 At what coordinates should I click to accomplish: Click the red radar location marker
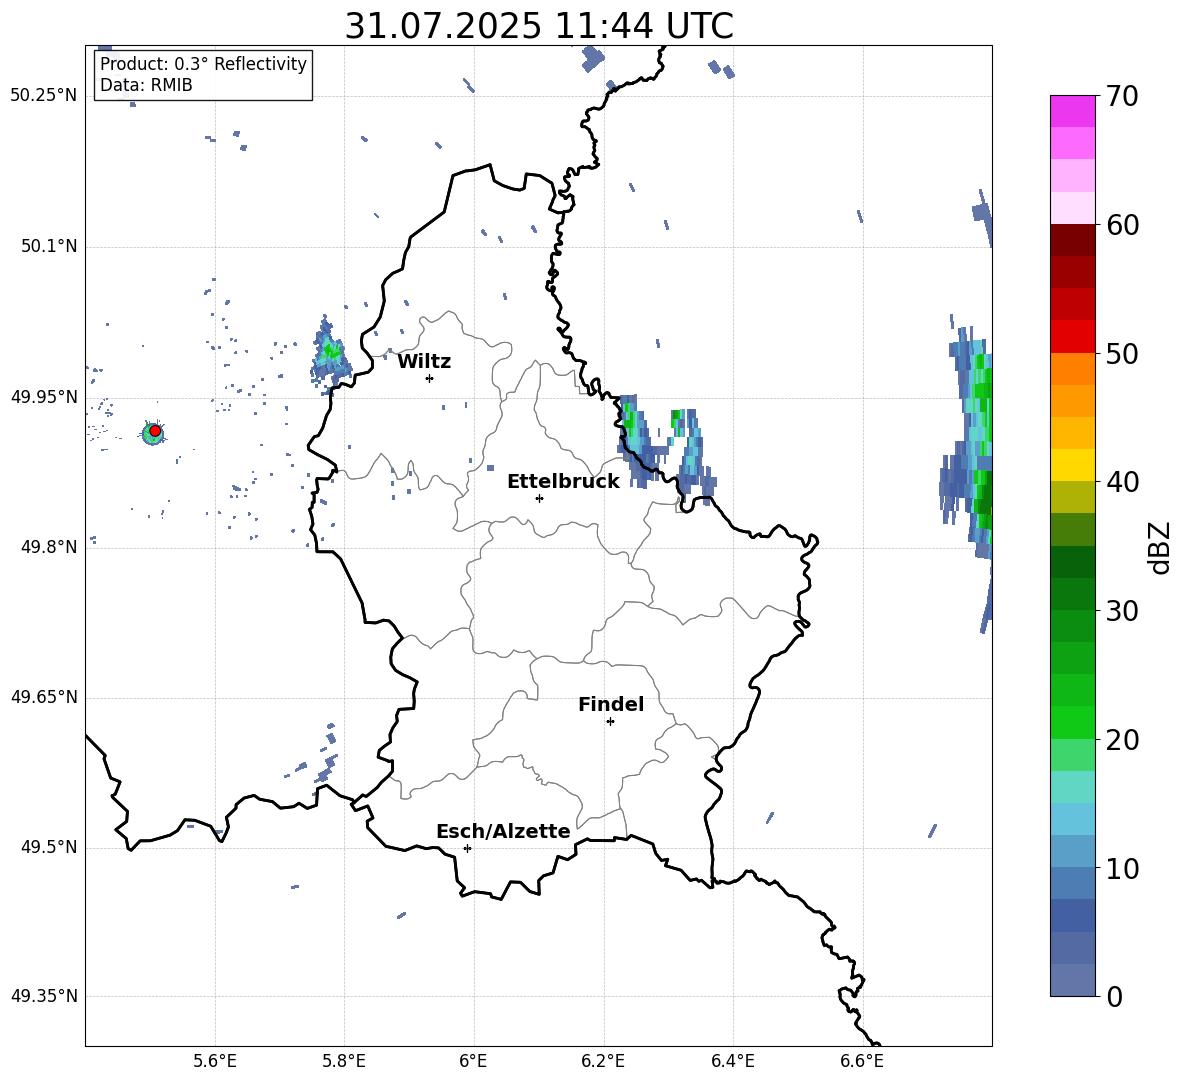(x=155, y=431)
